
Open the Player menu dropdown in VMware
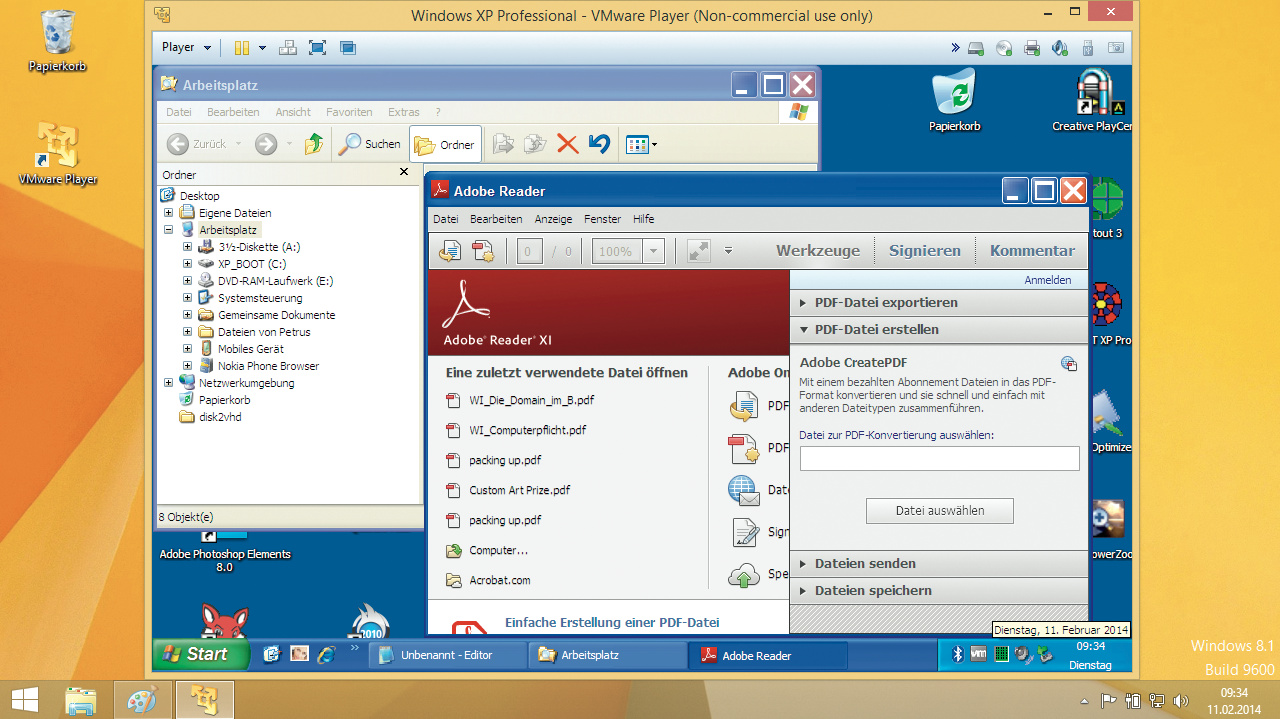187,47
